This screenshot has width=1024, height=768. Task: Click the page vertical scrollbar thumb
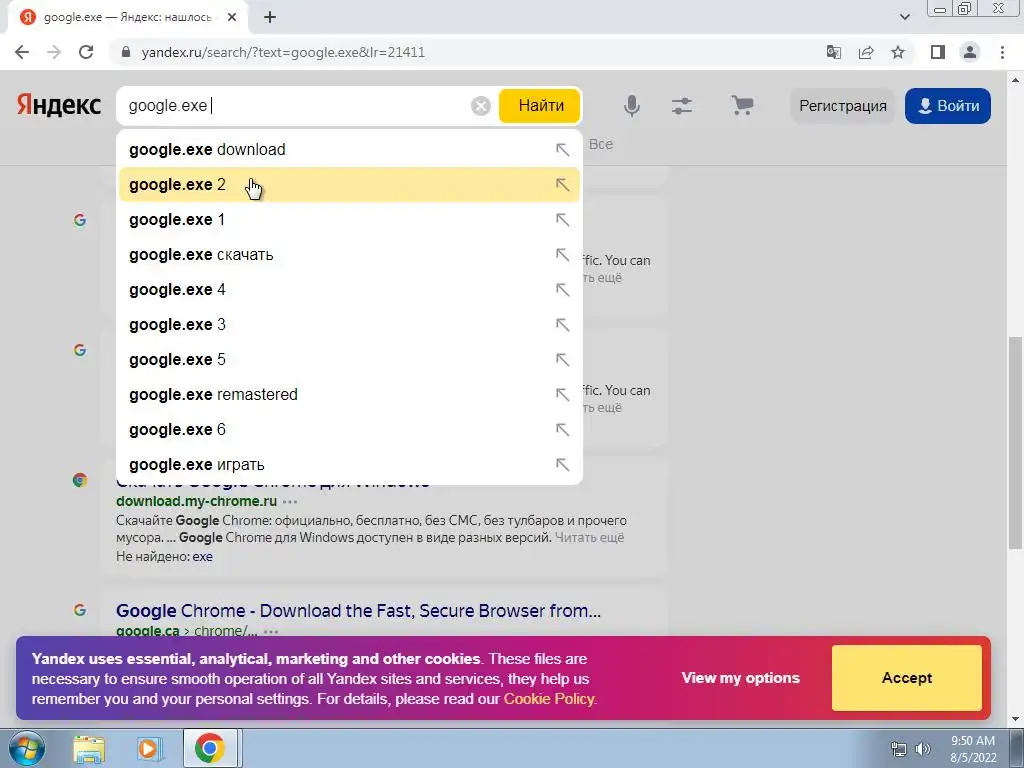point(1016,443)
